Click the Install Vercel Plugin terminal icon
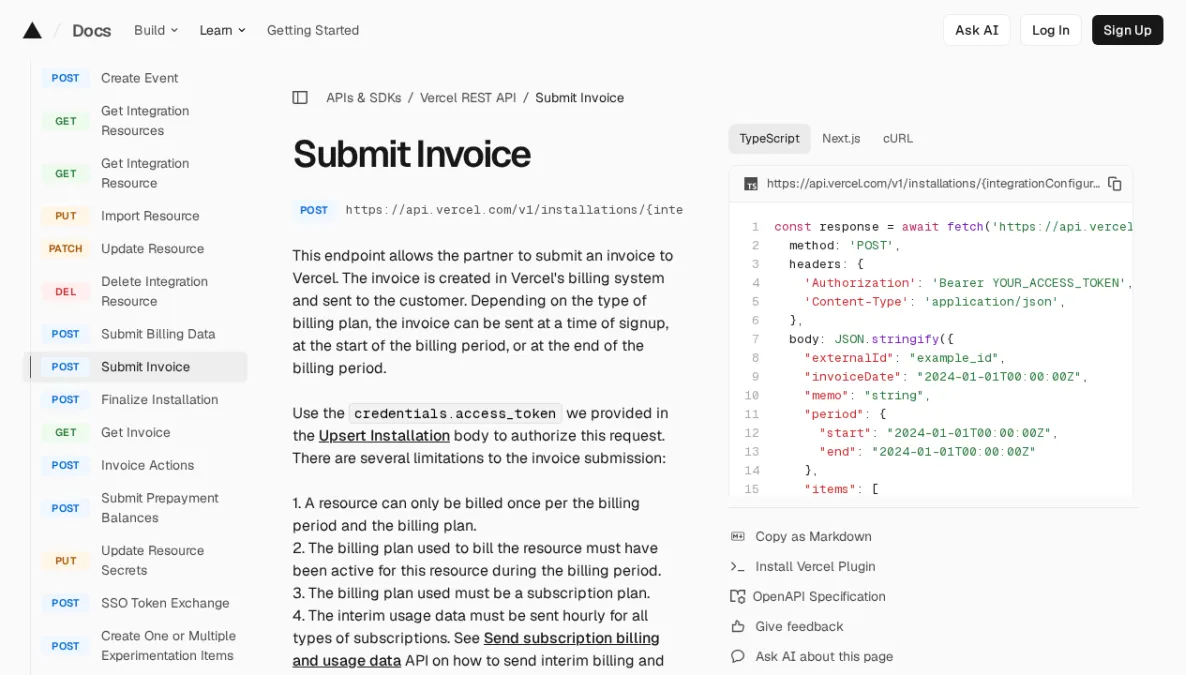Viewport: 1200px width, 675px height. click(x=738, y=566)
